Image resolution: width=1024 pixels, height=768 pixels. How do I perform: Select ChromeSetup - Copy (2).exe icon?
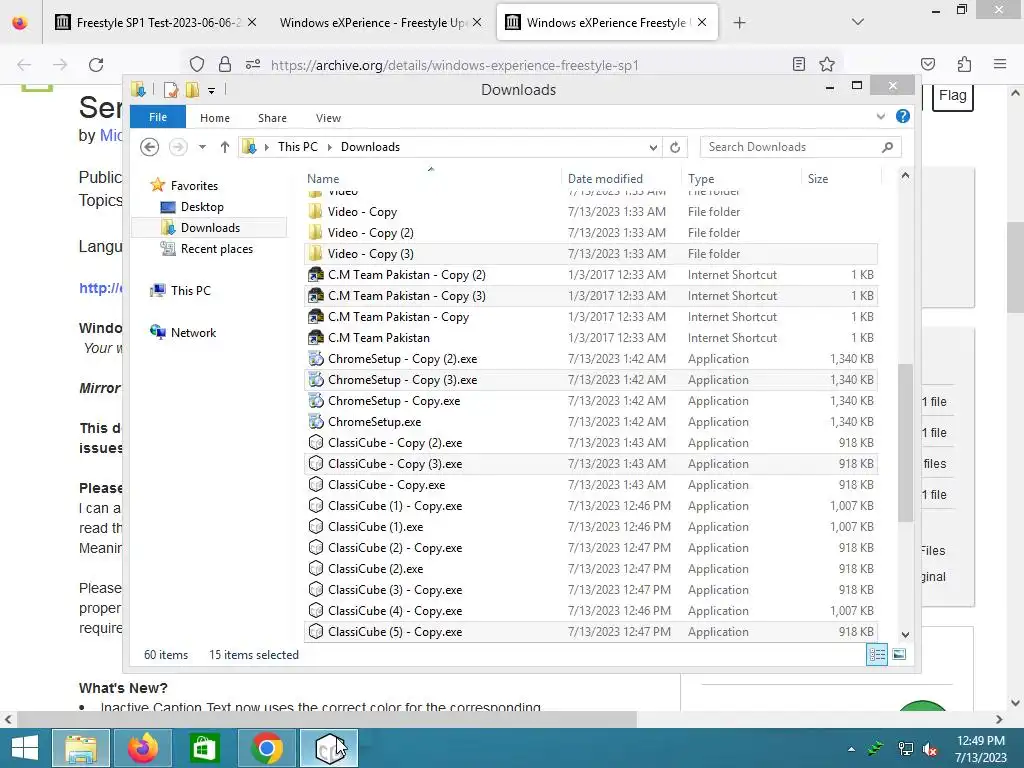[x=315, y=359]
